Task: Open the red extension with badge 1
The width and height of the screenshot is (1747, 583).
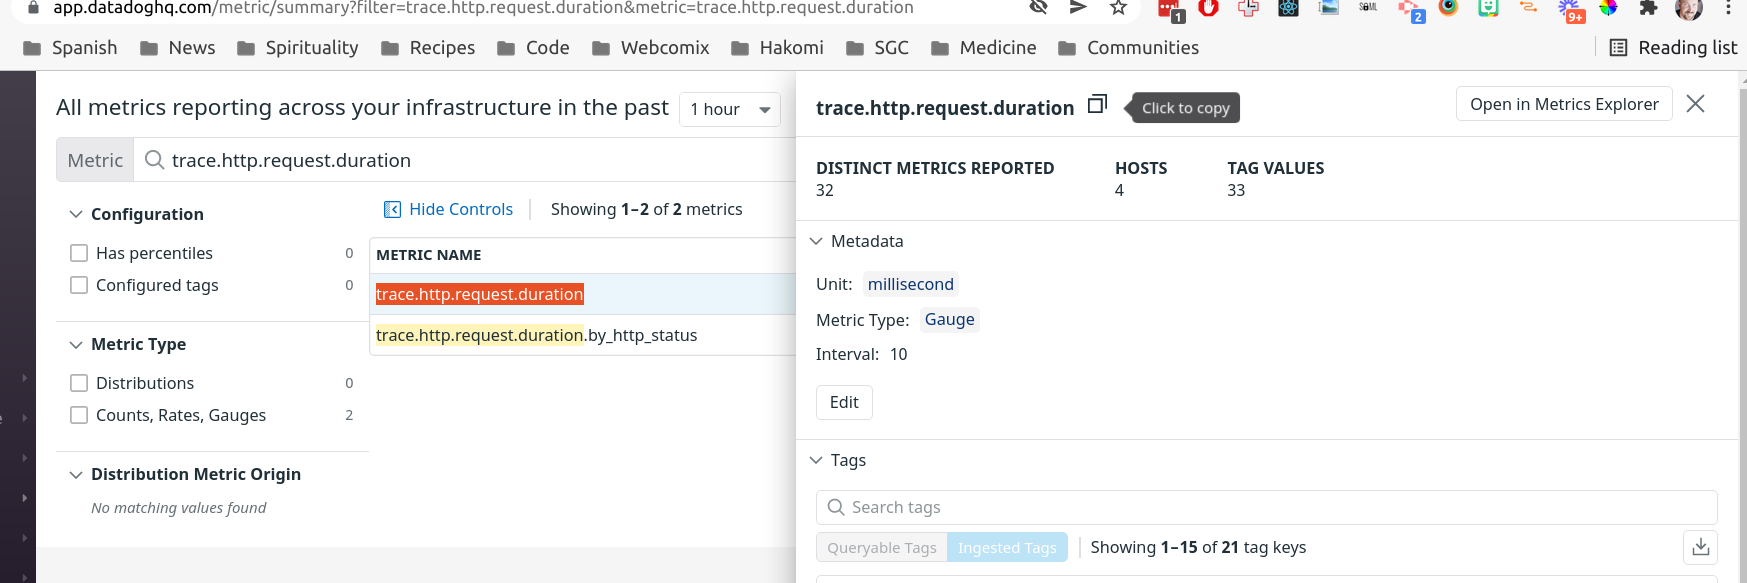Action: coord(1170,11)
